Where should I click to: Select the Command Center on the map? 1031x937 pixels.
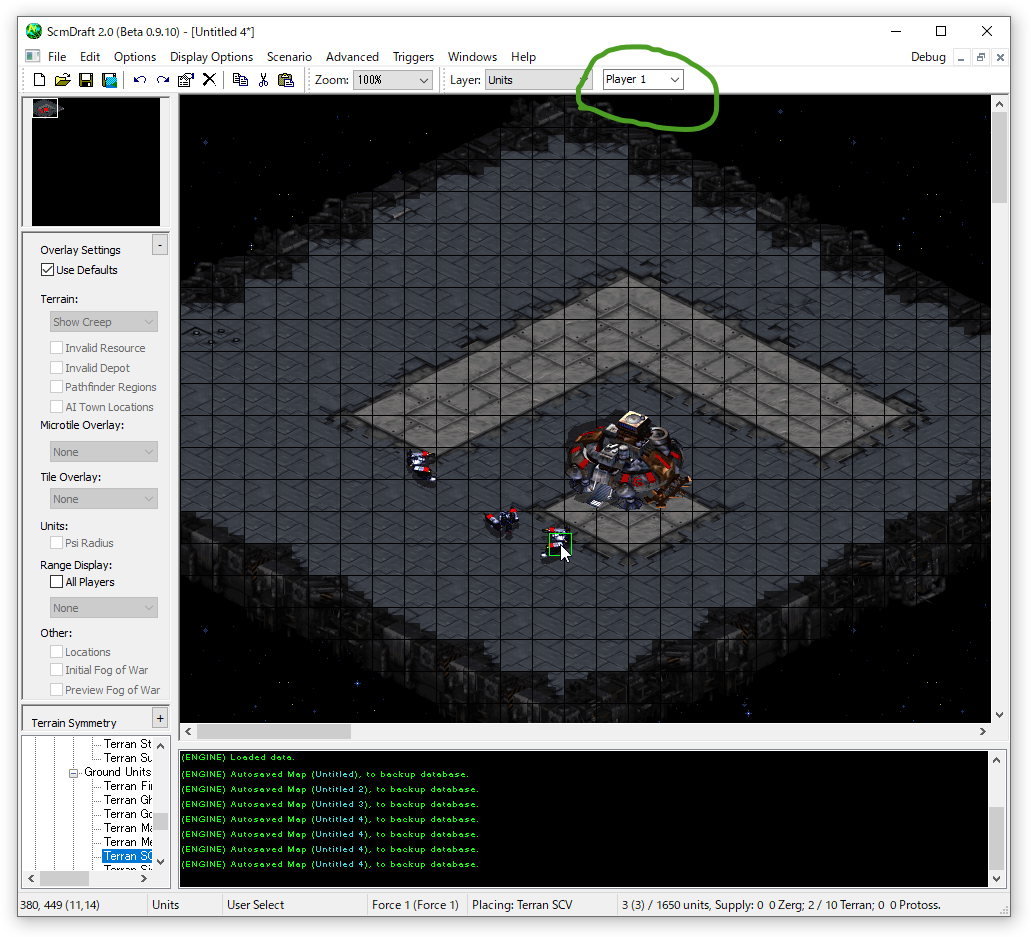pyautogui.click(x=628, y=462)
